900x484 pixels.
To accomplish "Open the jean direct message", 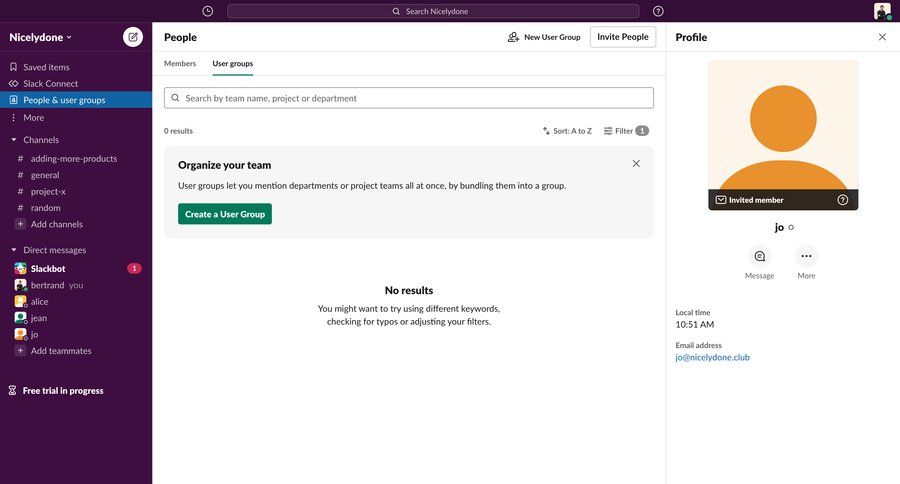I will pyautogui.click(x=76, y=318).
